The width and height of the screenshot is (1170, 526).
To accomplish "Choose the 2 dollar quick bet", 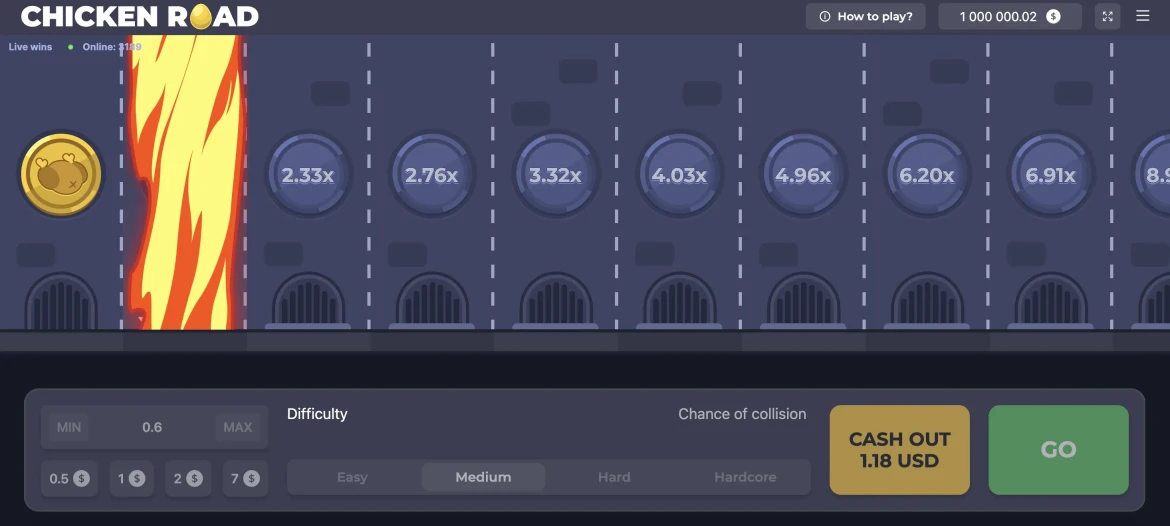I will coord(189,478).
